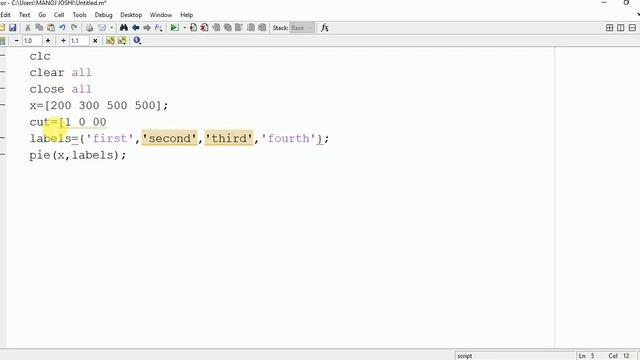Tile editor windows in a grid layout
This screenshot has height=360, width=640.
(609, 28)
